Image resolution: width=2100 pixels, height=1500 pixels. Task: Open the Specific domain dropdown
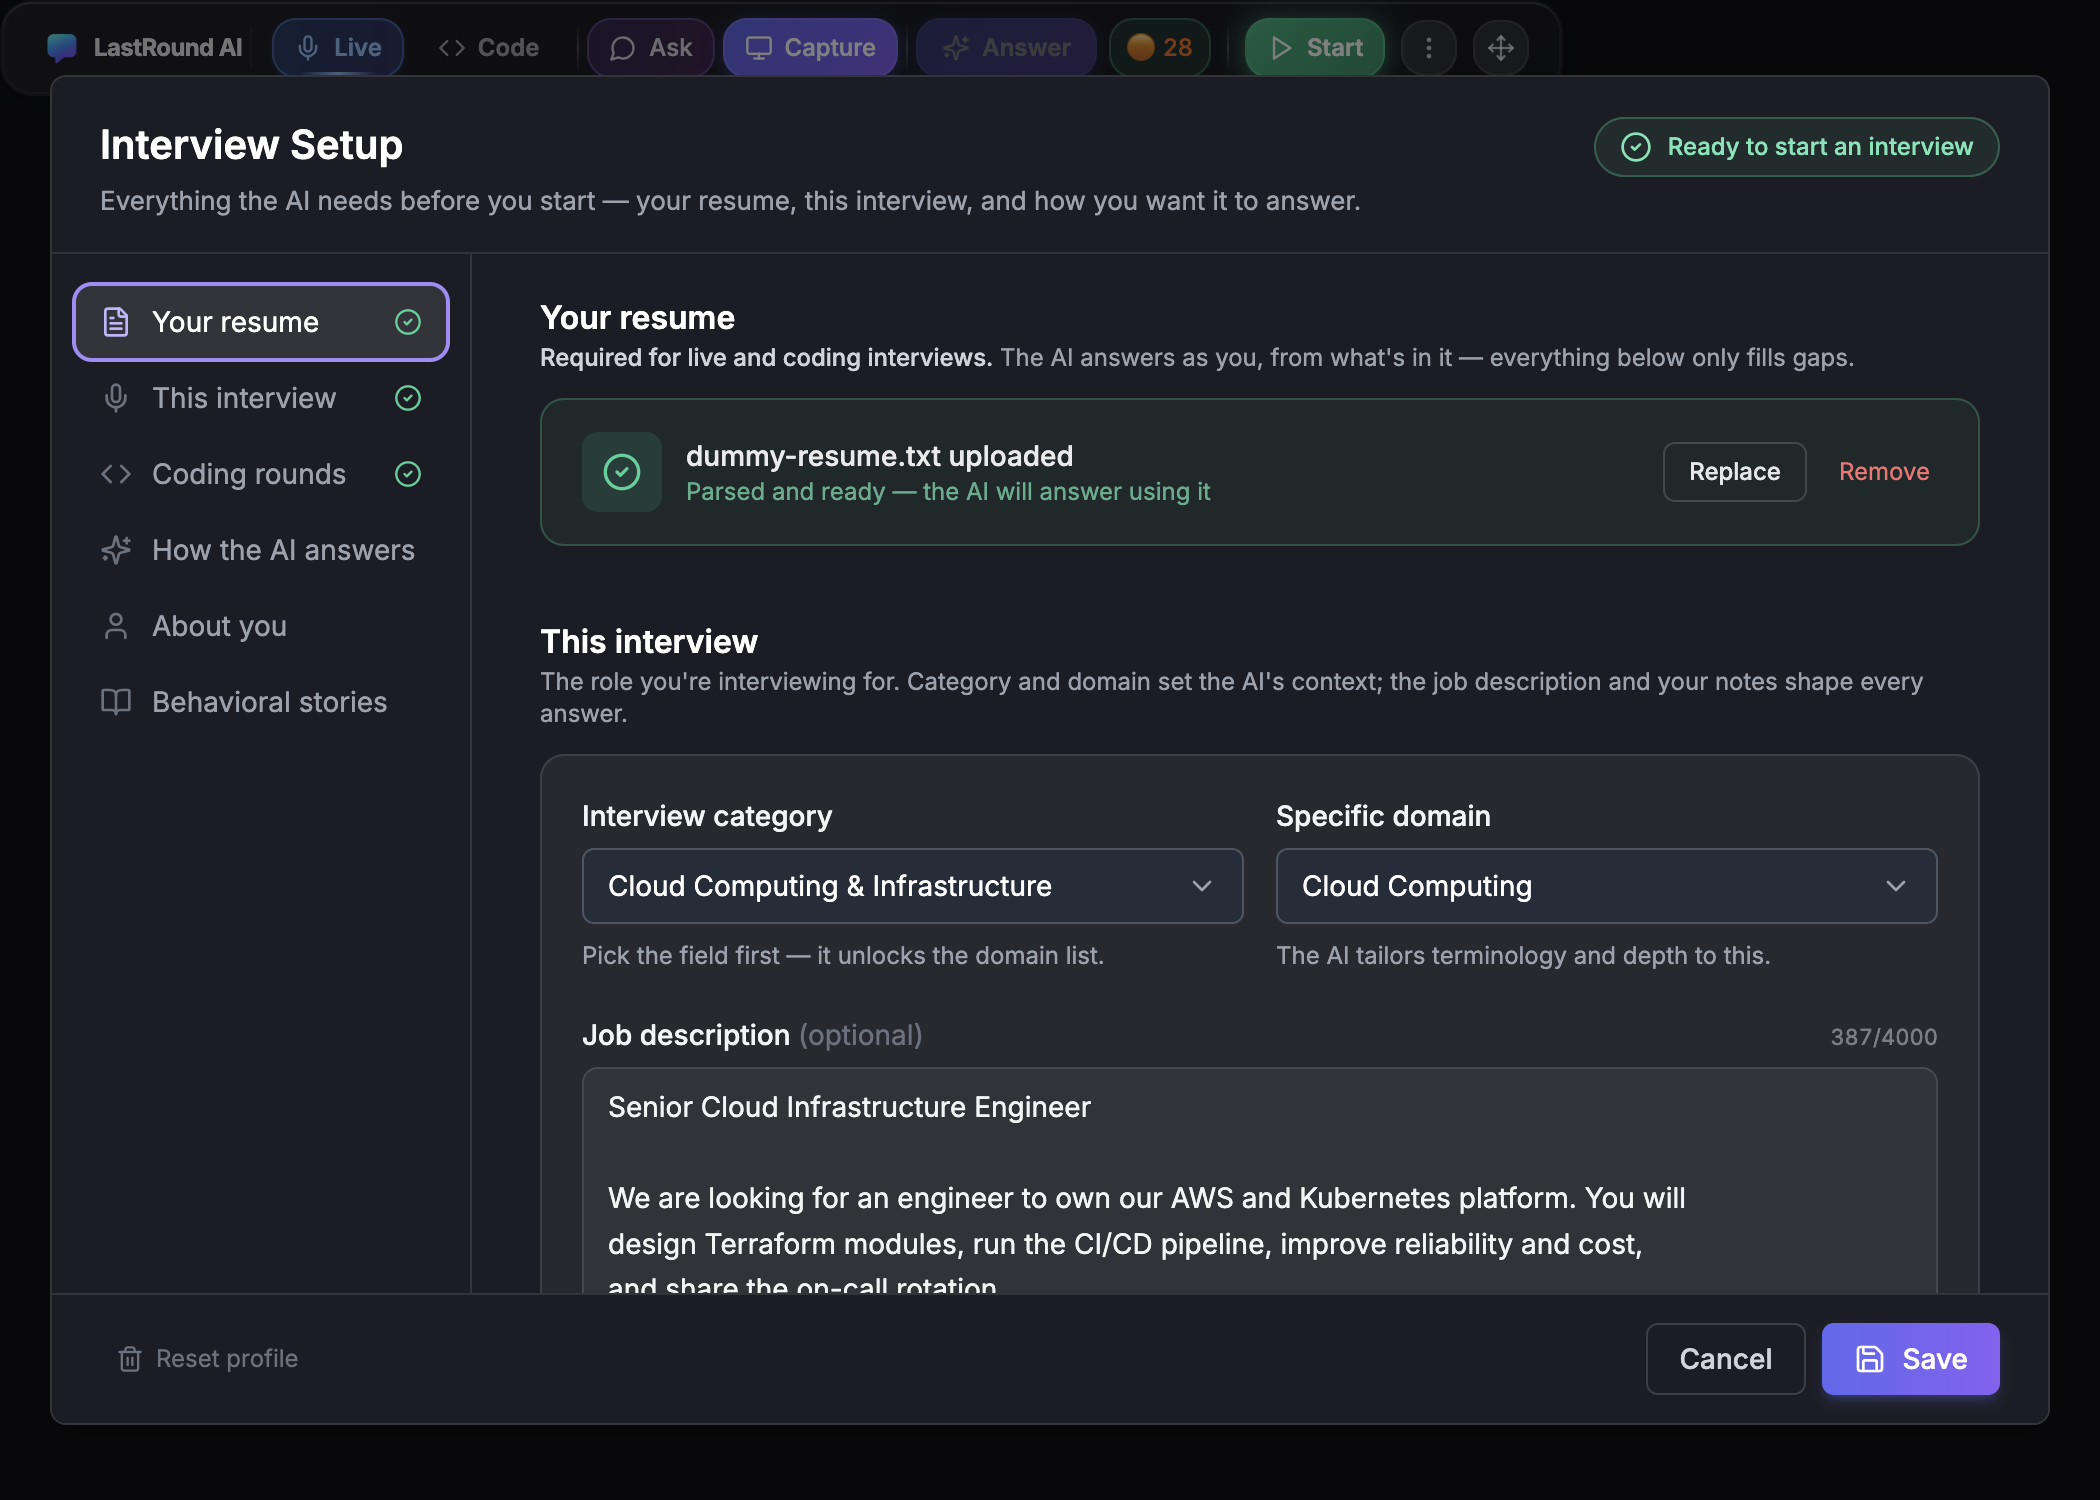pyautogui.click(x=1606, y=886)
